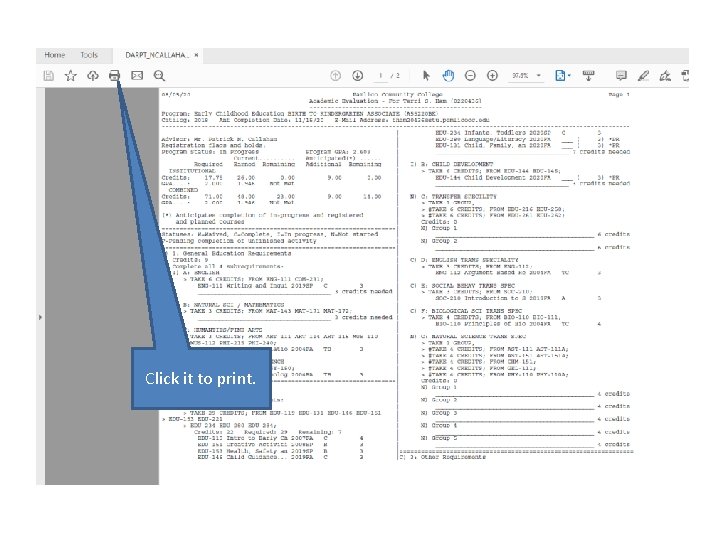
Task: Open the sign document pen tool
Action: pos(665,76)
